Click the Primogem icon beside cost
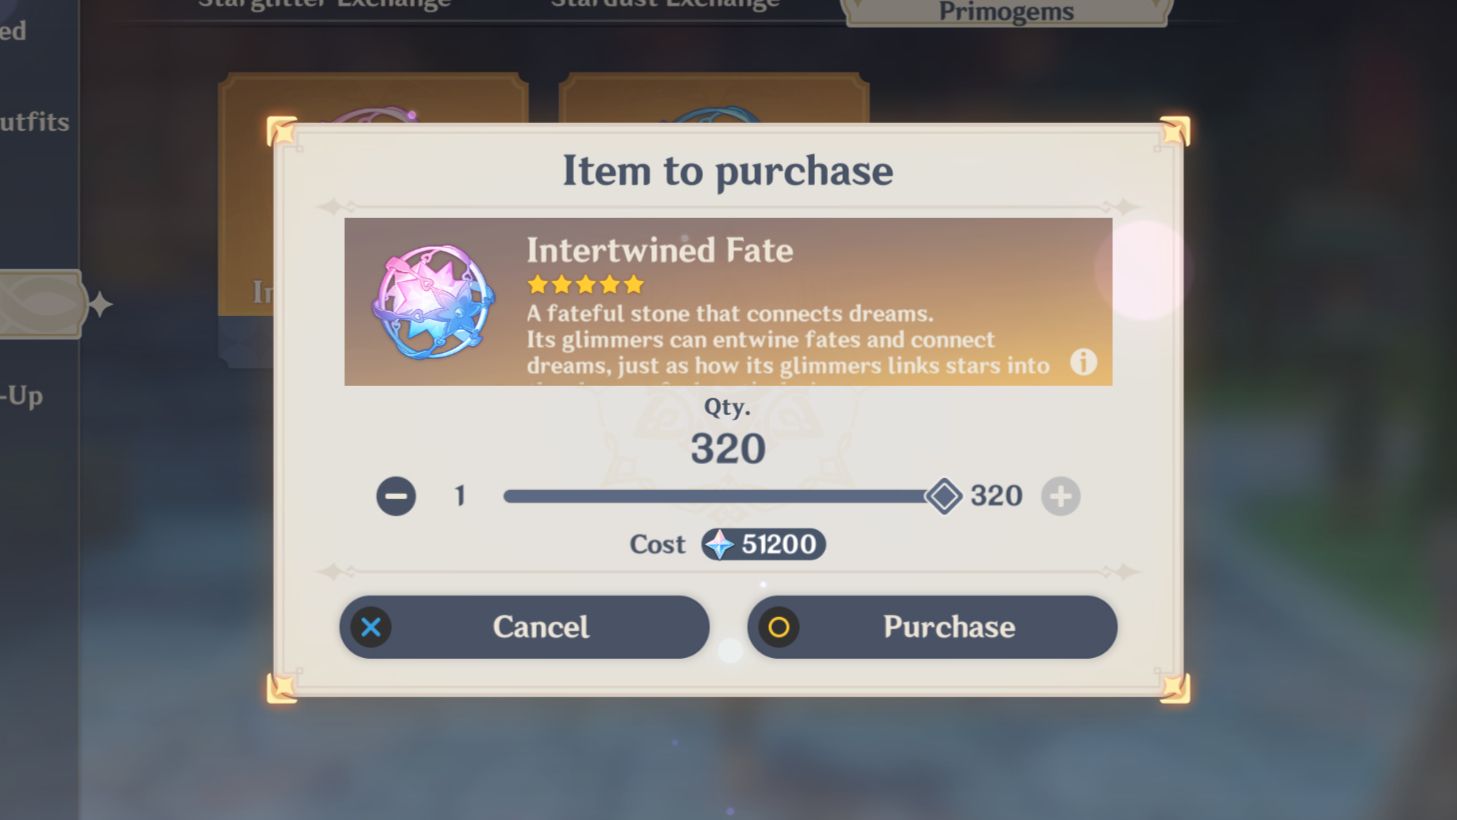 pyautogui.click(x=719, y=544)
